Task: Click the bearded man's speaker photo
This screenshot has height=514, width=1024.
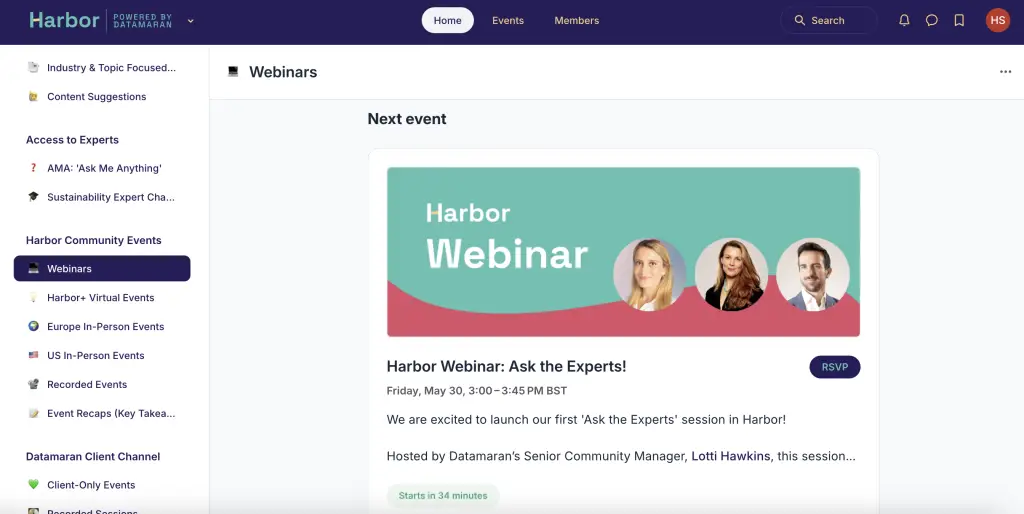Action: (x=813, y=274)
